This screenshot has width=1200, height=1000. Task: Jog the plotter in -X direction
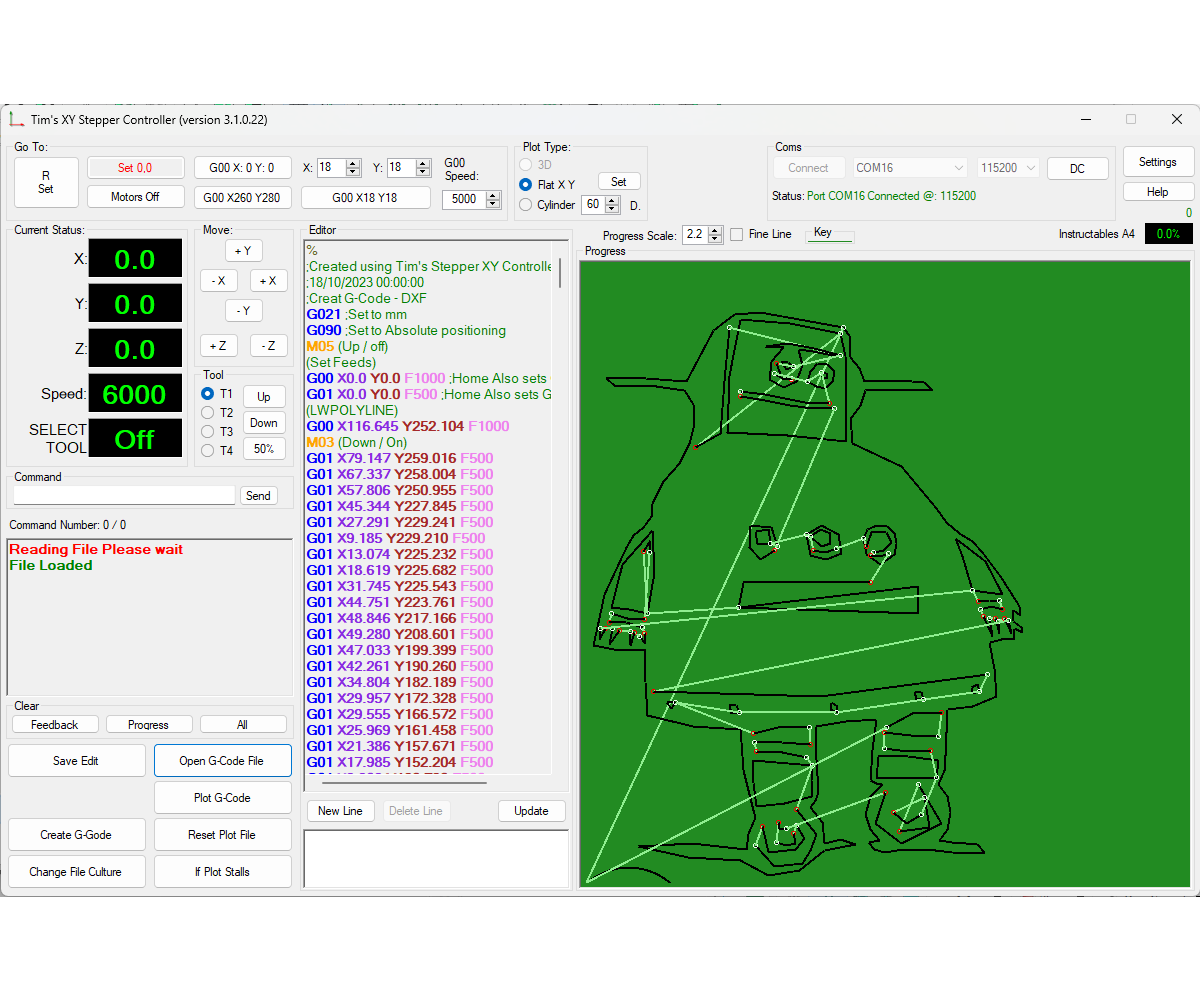click(218, 280)
